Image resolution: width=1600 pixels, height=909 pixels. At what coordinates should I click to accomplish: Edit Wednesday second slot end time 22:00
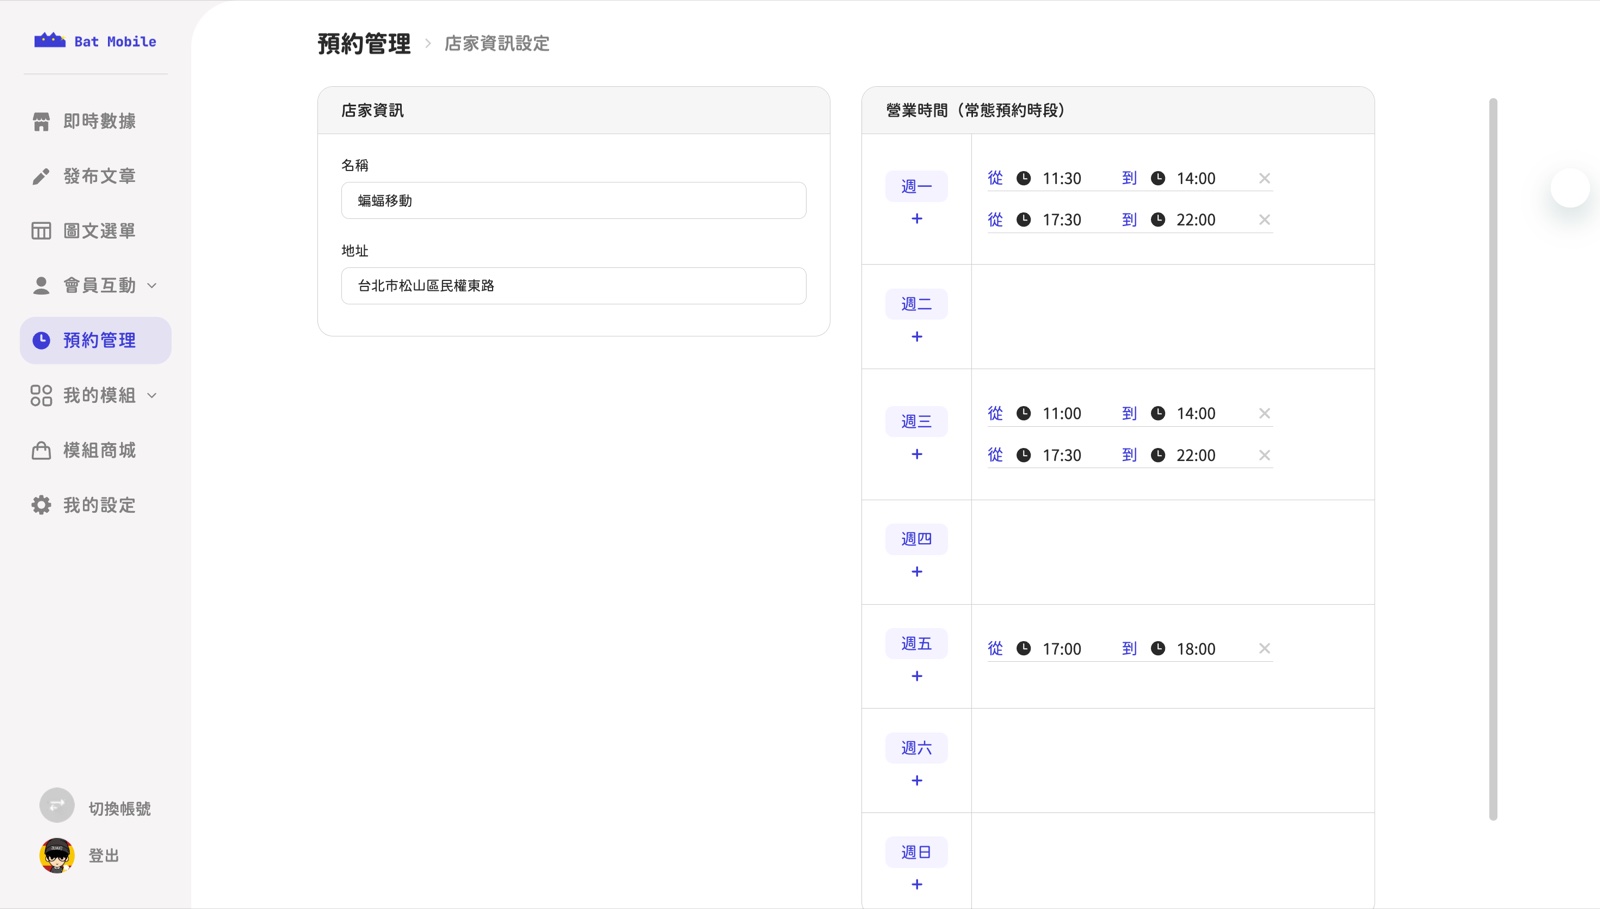[1197, 456]
